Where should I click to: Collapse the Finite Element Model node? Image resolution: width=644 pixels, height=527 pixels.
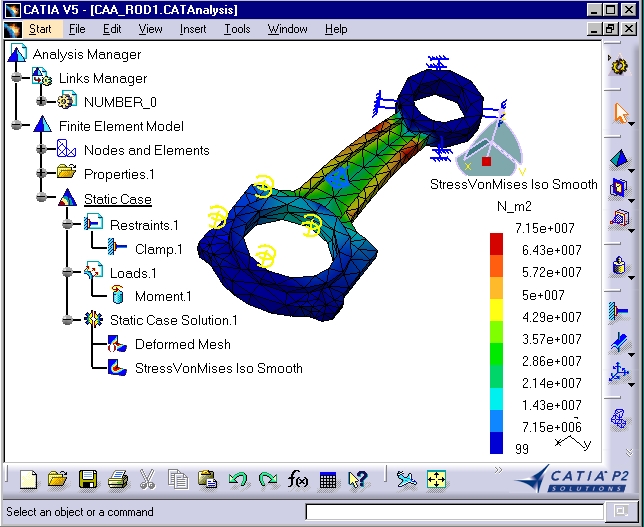coord(16,125)
